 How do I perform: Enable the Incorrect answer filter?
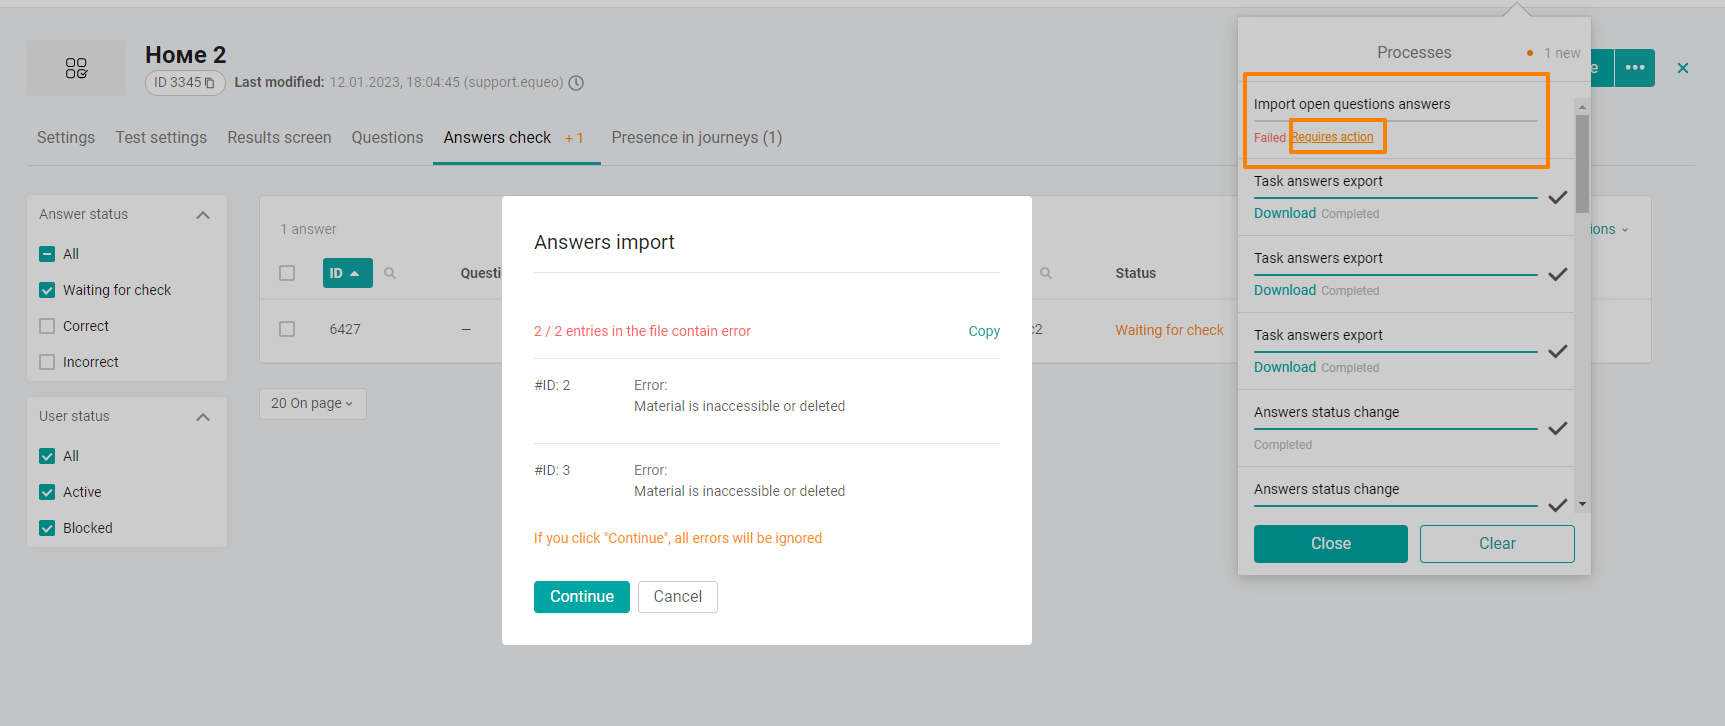click(47, 362)
